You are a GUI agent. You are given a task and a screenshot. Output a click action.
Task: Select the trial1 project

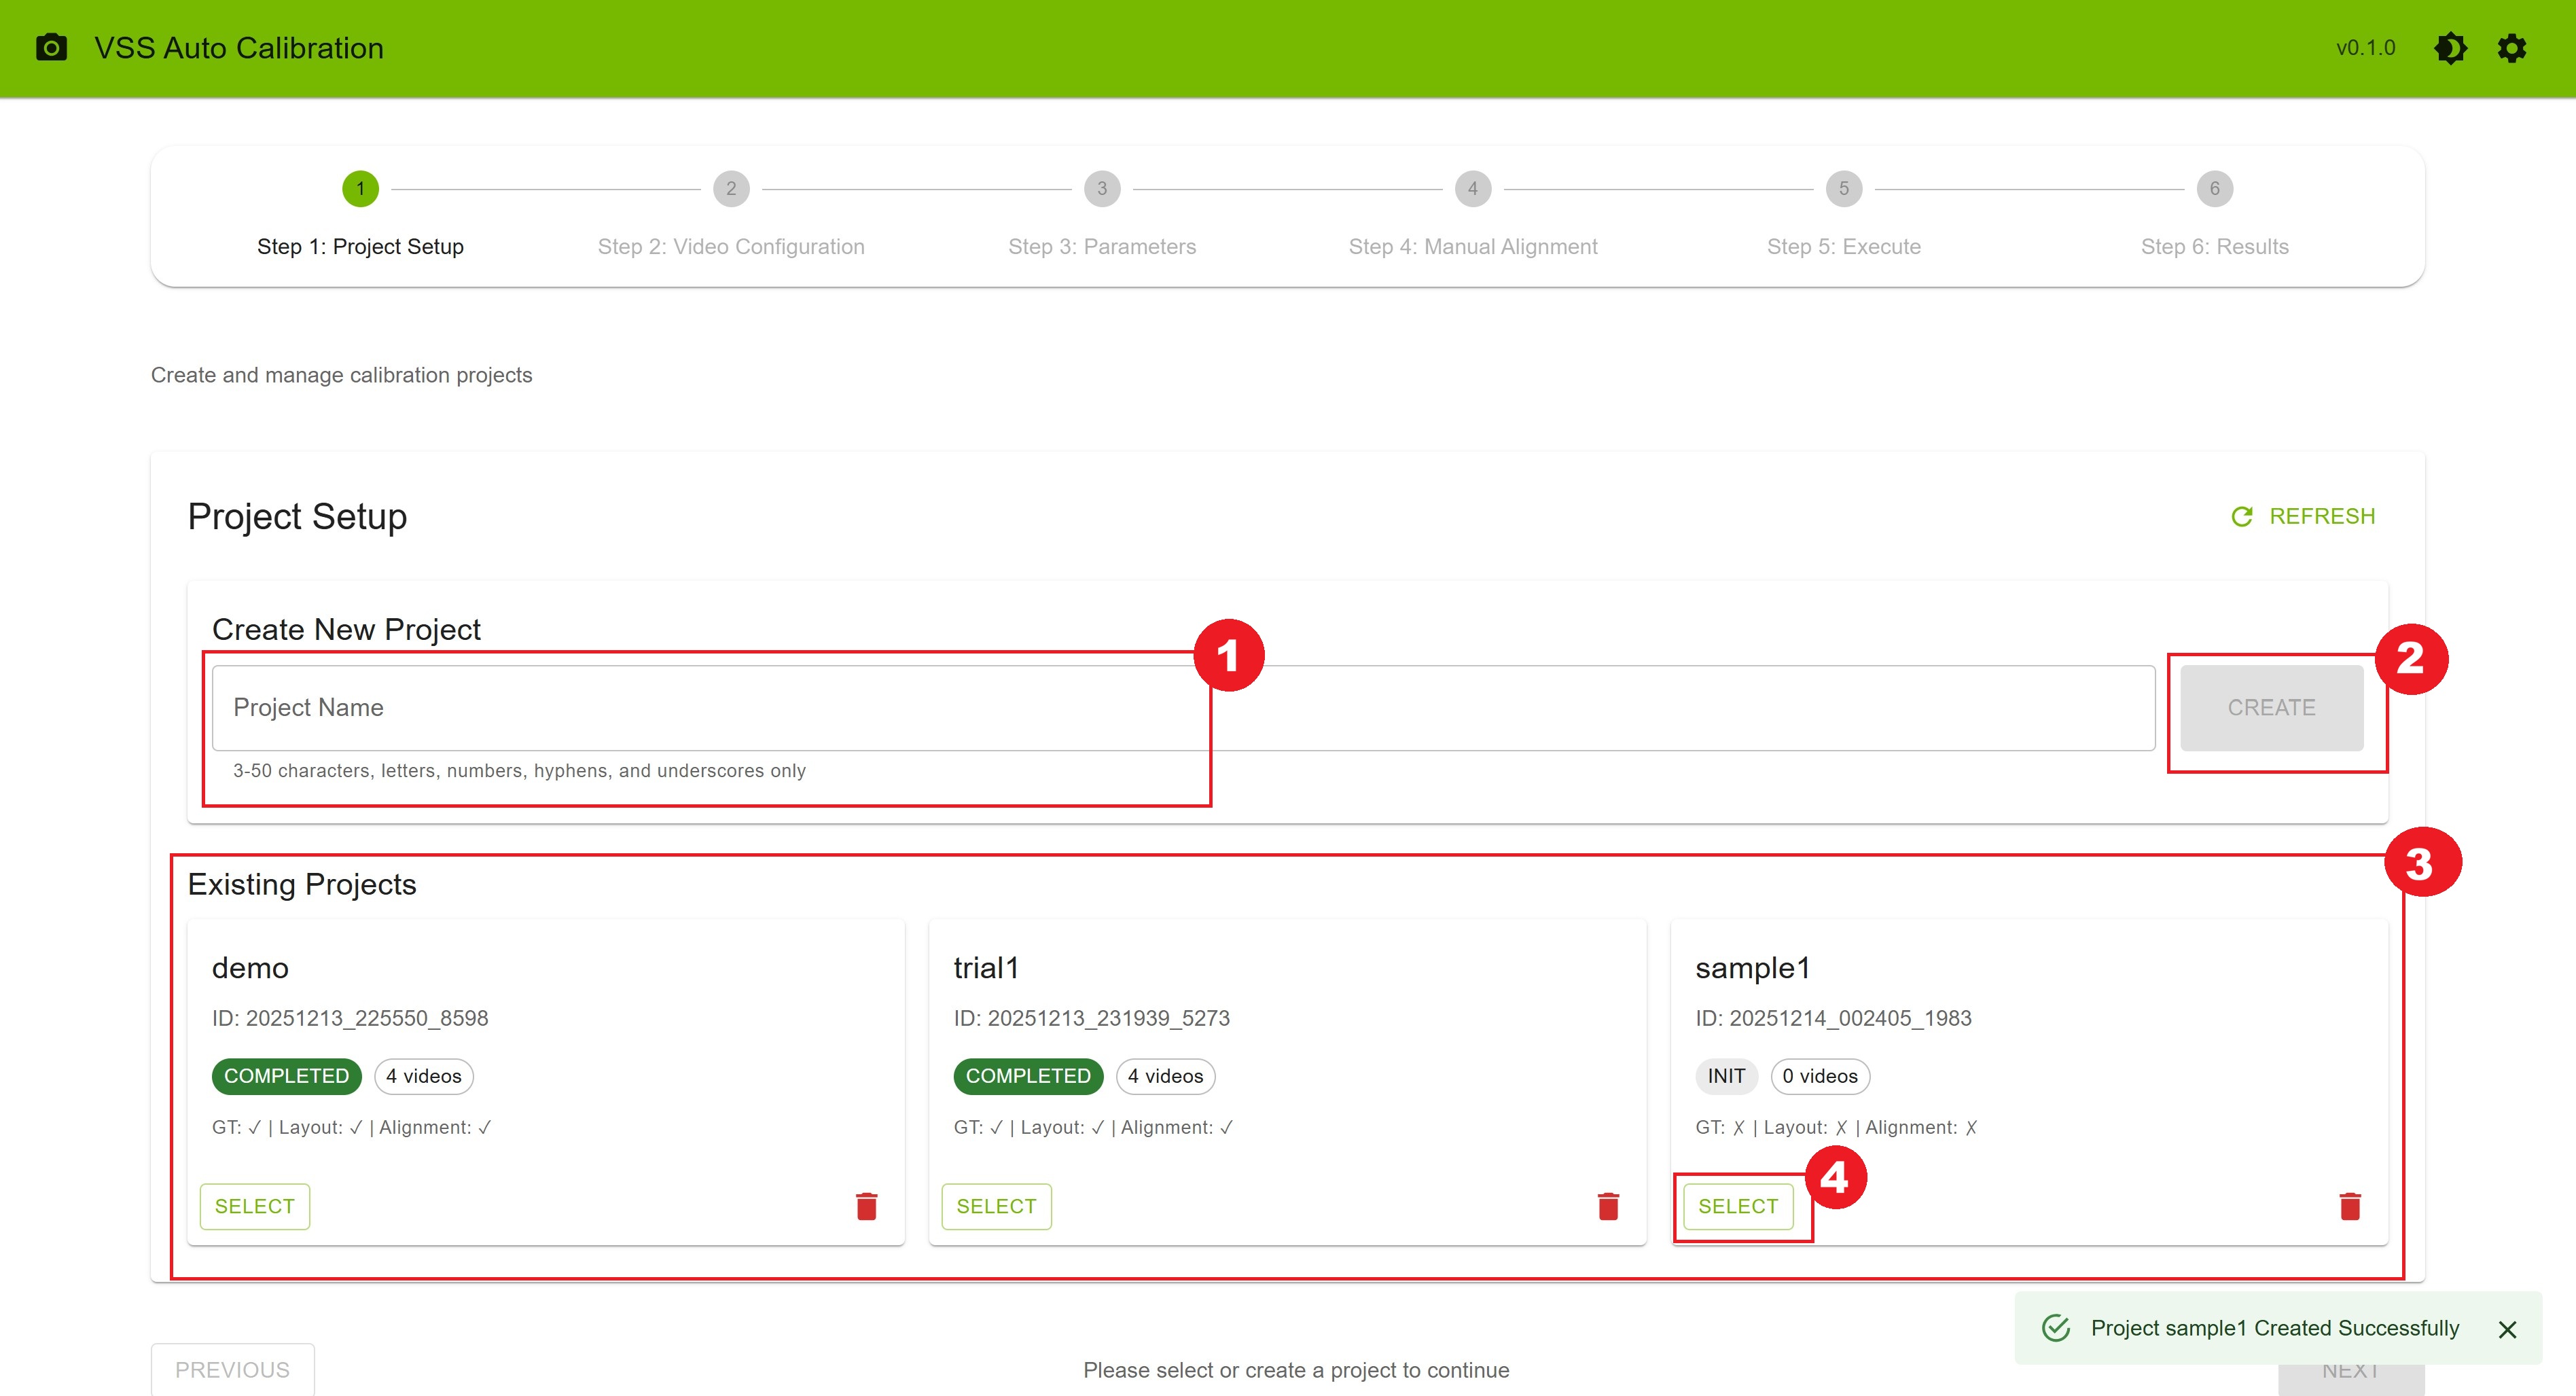996,1206
